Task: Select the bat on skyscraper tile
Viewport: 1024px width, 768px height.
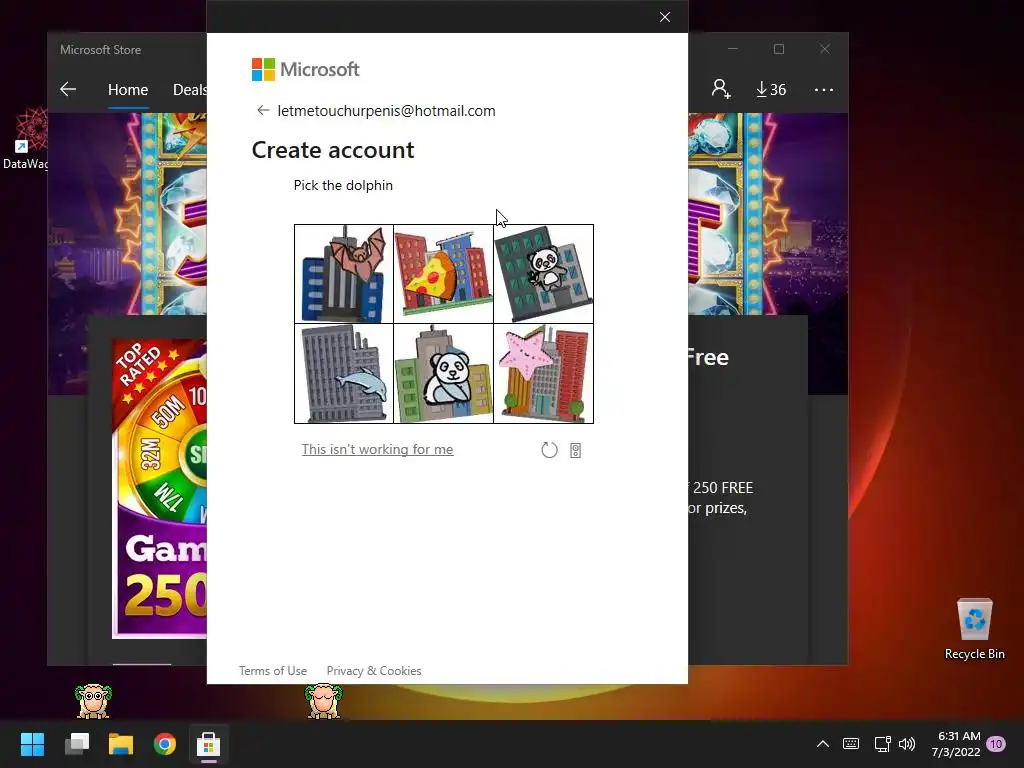Action: (344, 274)
